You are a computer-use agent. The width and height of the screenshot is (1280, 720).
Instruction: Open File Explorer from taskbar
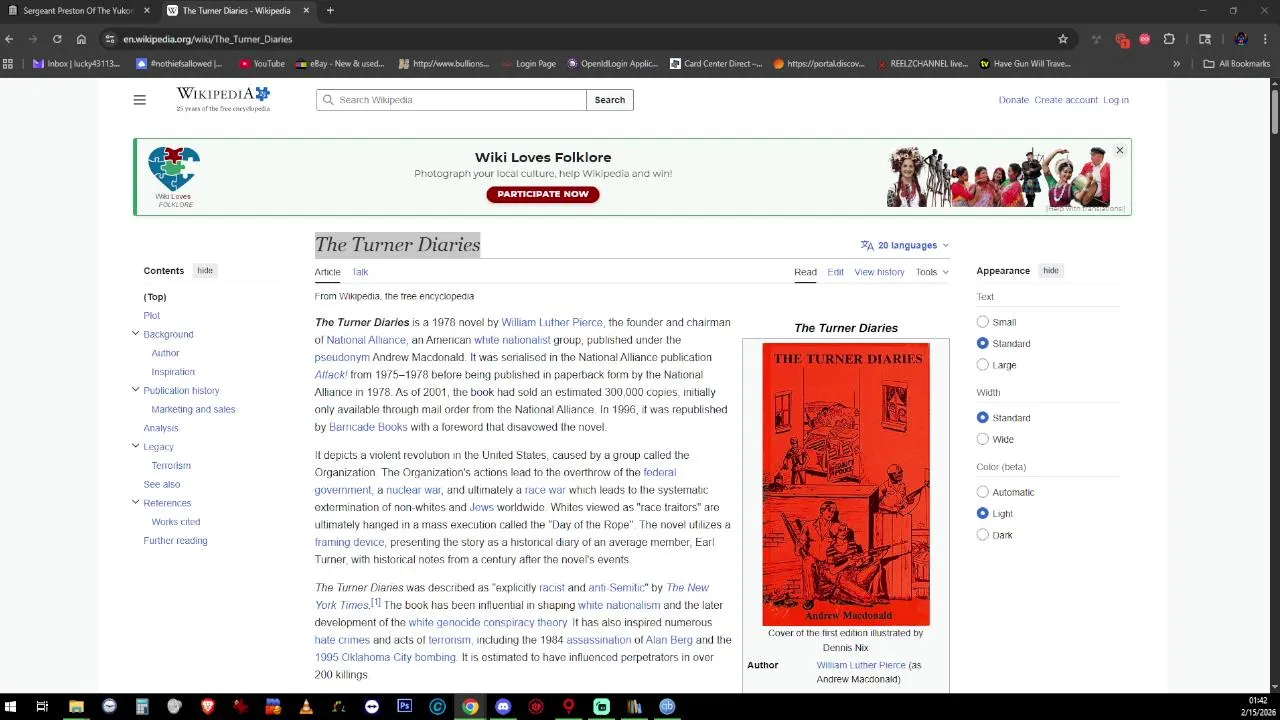(76, 707)
